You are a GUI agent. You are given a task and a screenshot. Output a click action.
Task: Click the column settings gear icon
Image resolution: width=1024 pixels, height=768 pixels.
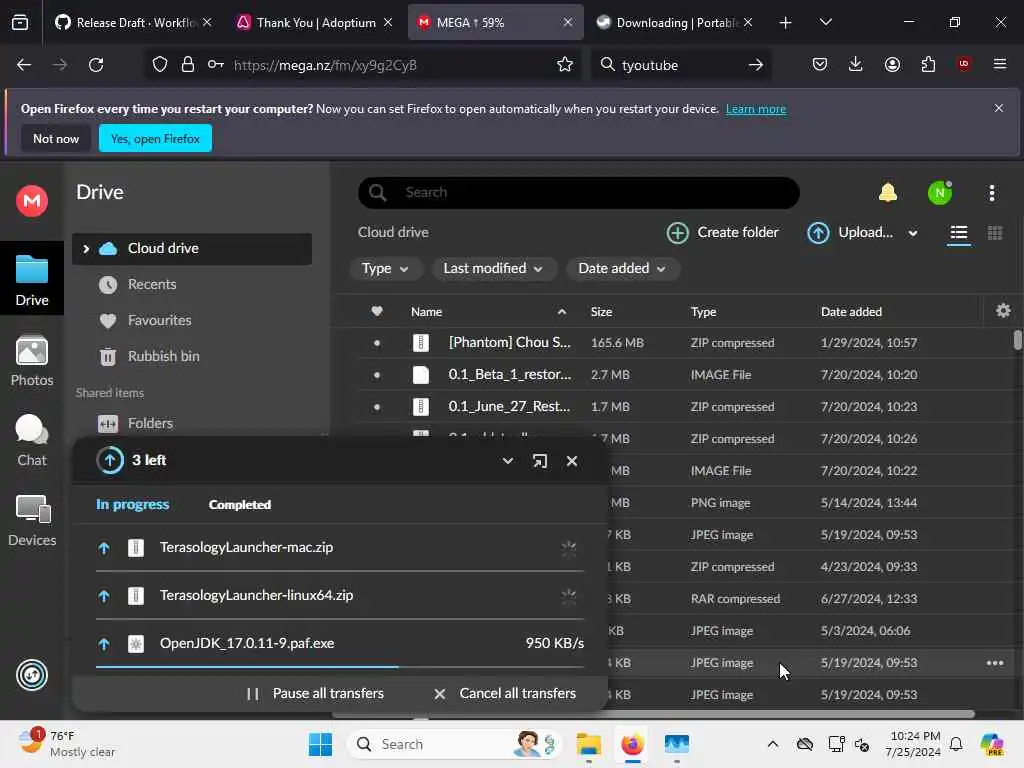1003,311
